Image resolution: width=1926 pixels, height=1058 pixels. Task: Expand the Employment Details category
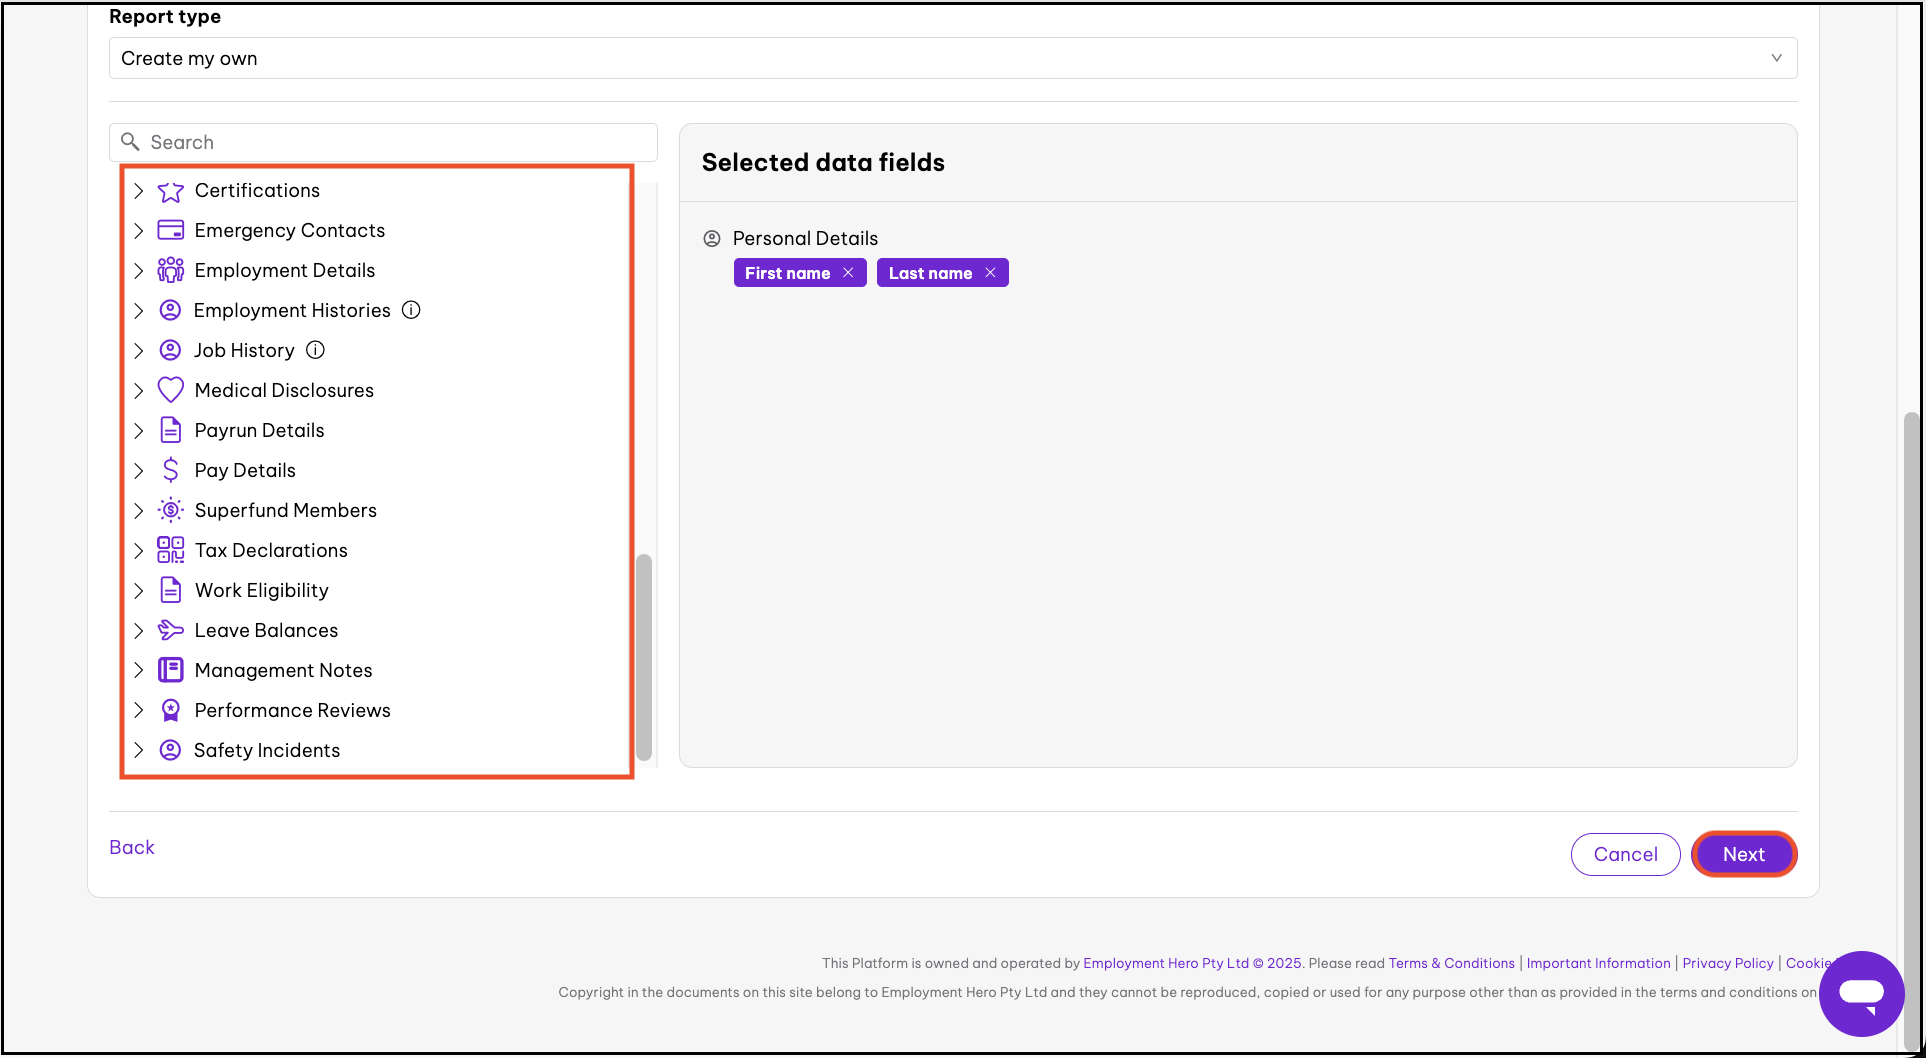coord(139,271)
